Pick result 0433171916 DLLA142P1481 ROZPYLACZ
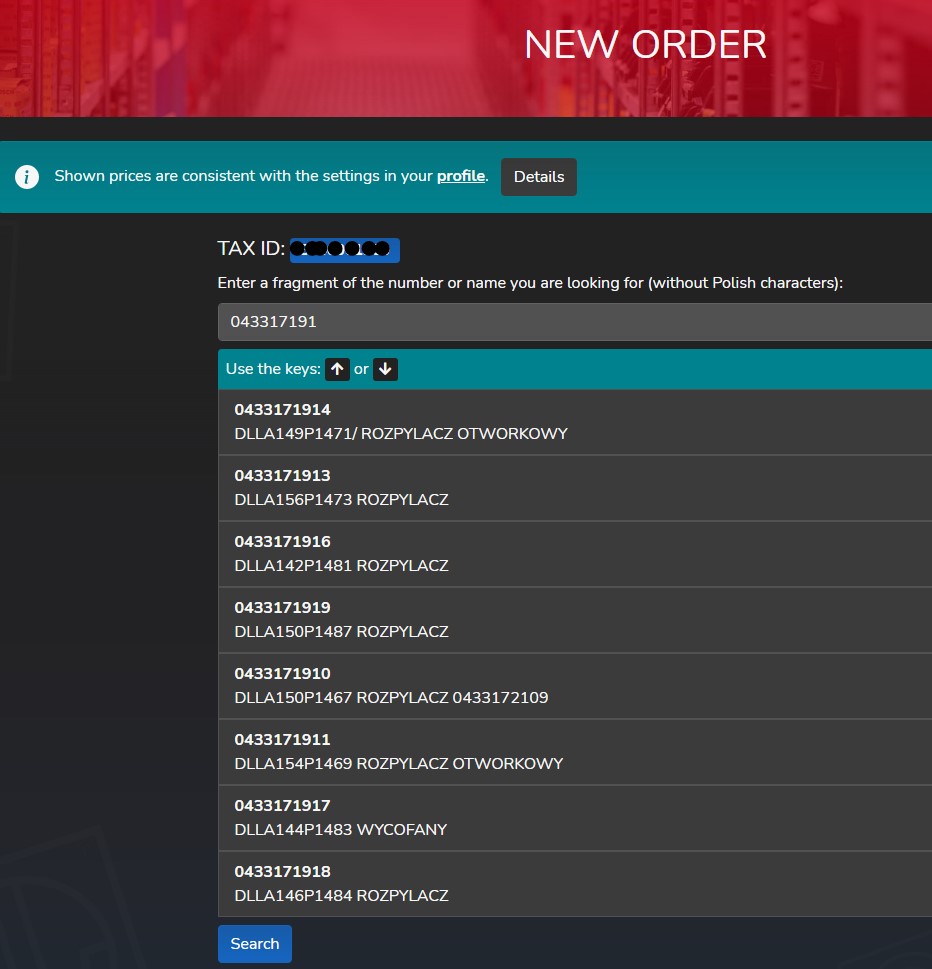 [575, 554]
